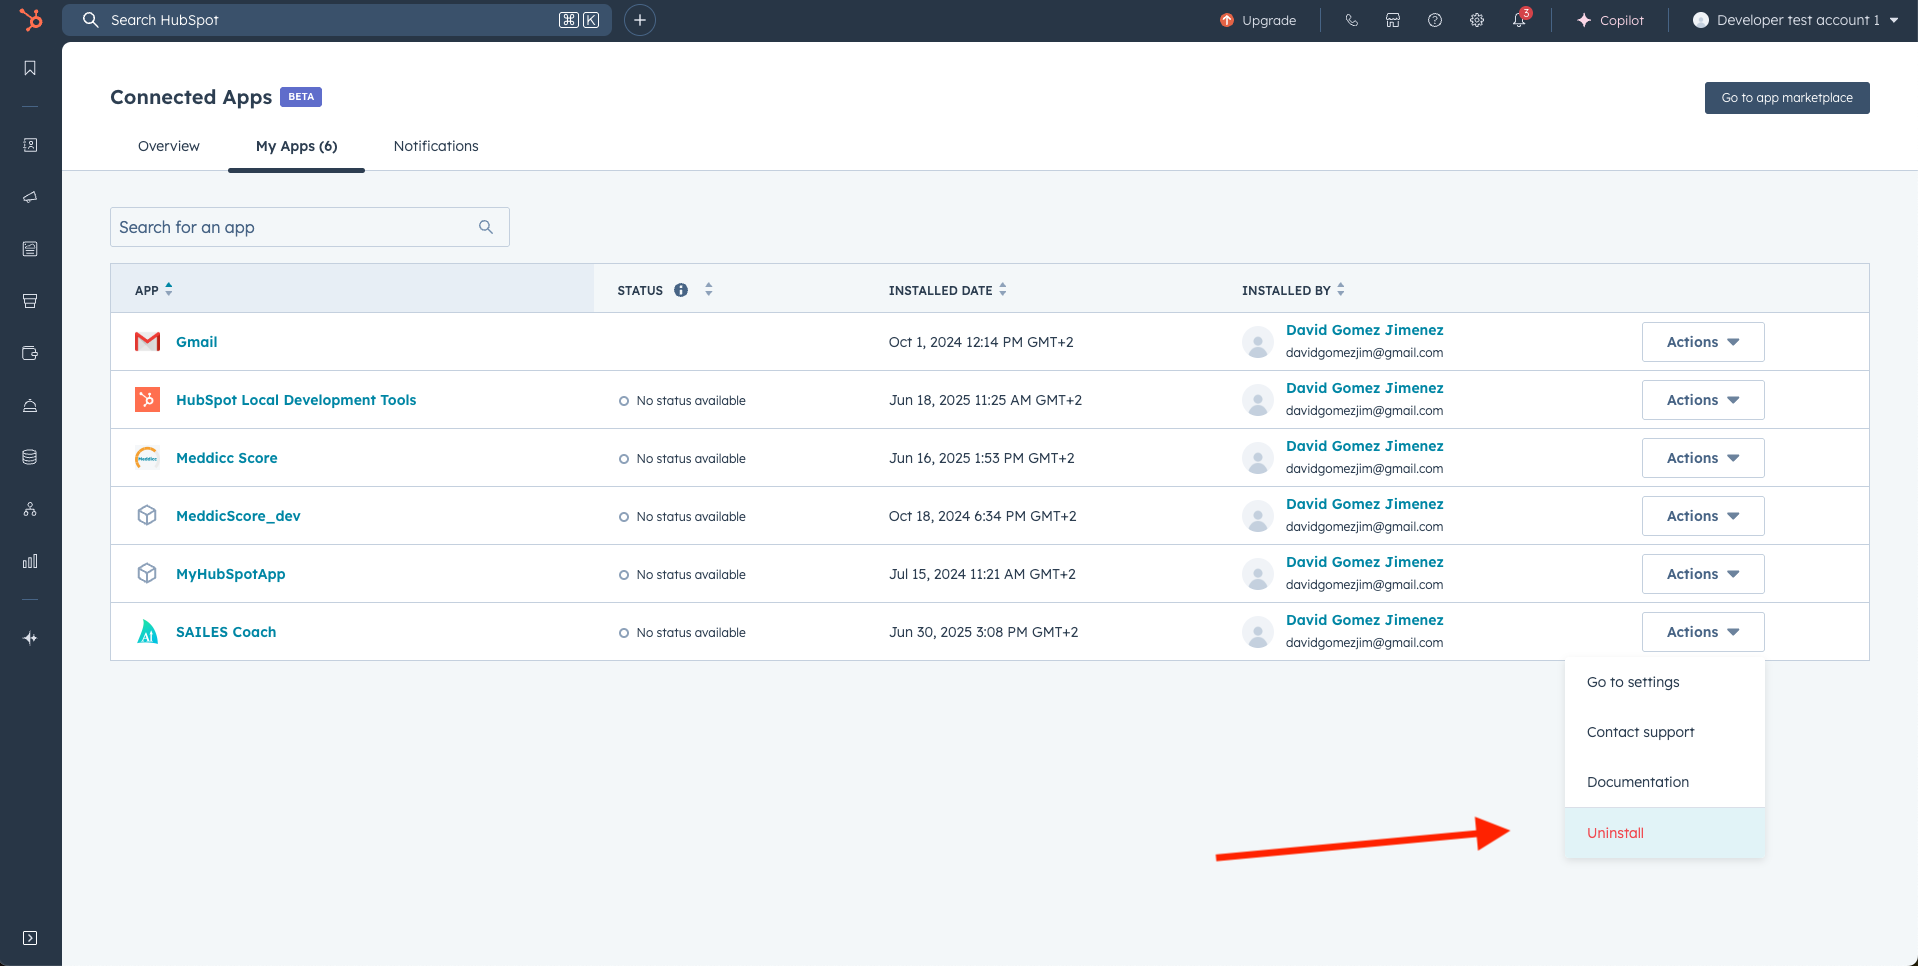
Task: Click 'No status available' in MyHubSpotApp row
Action: (691, 575)
